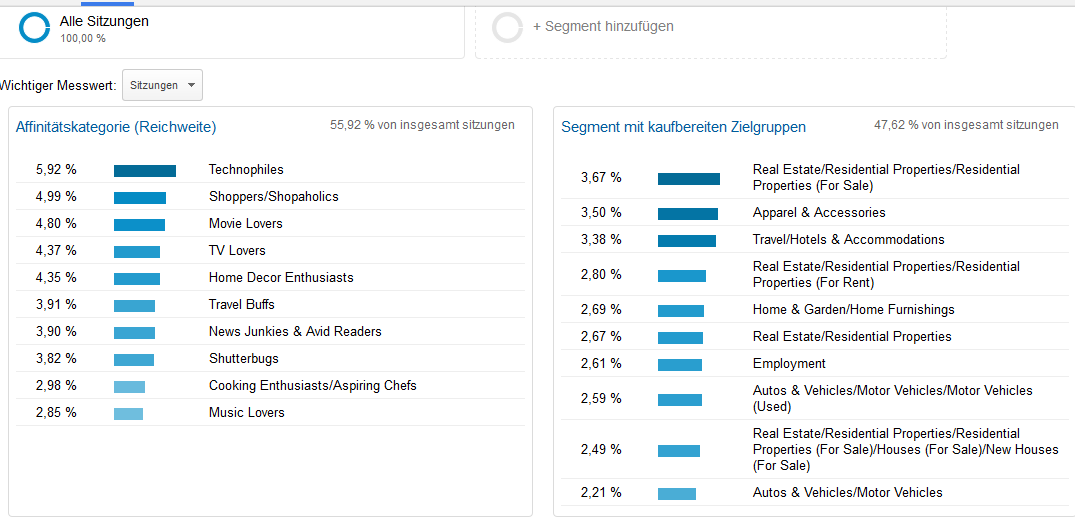The height and width of the screenshot is (520, 1075).
Task: Click the Music Lovers bar
Action: coord(128,414)
